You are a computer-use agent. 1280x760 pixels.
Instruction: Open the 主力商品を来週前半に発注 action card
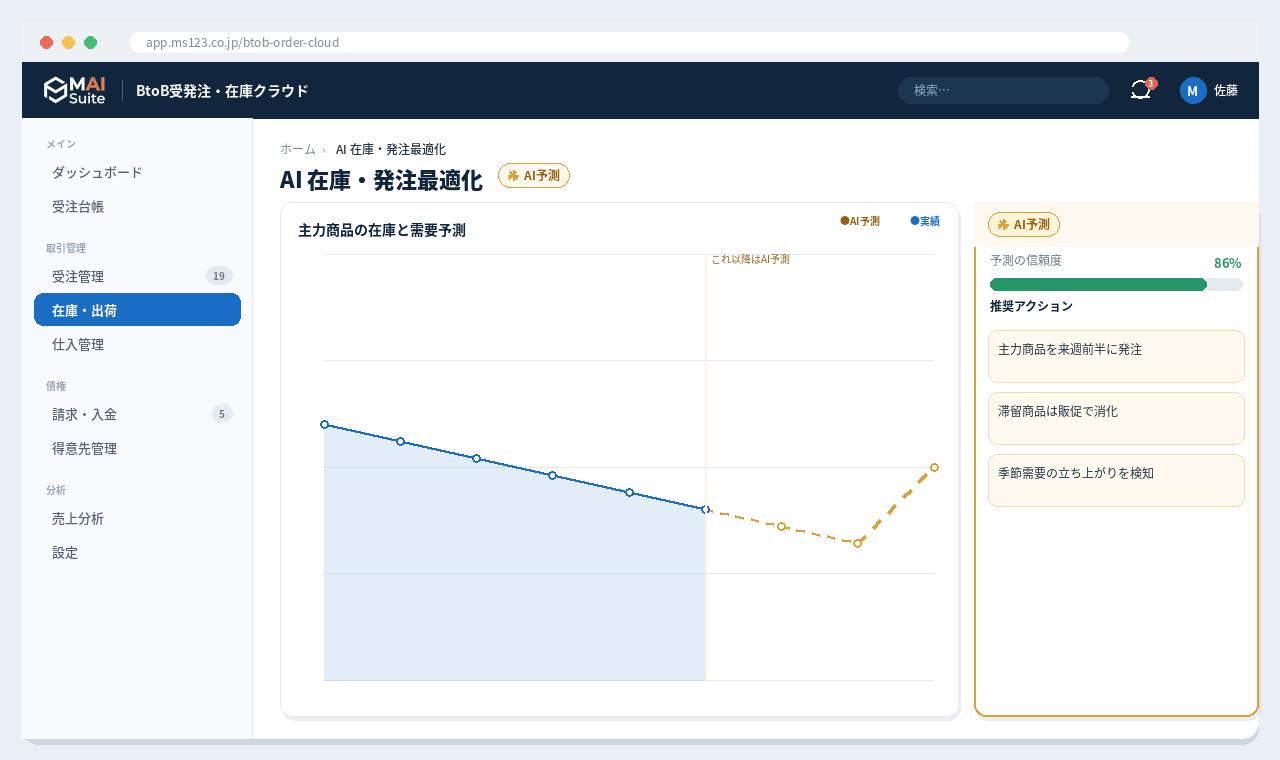click(1116, 356)
